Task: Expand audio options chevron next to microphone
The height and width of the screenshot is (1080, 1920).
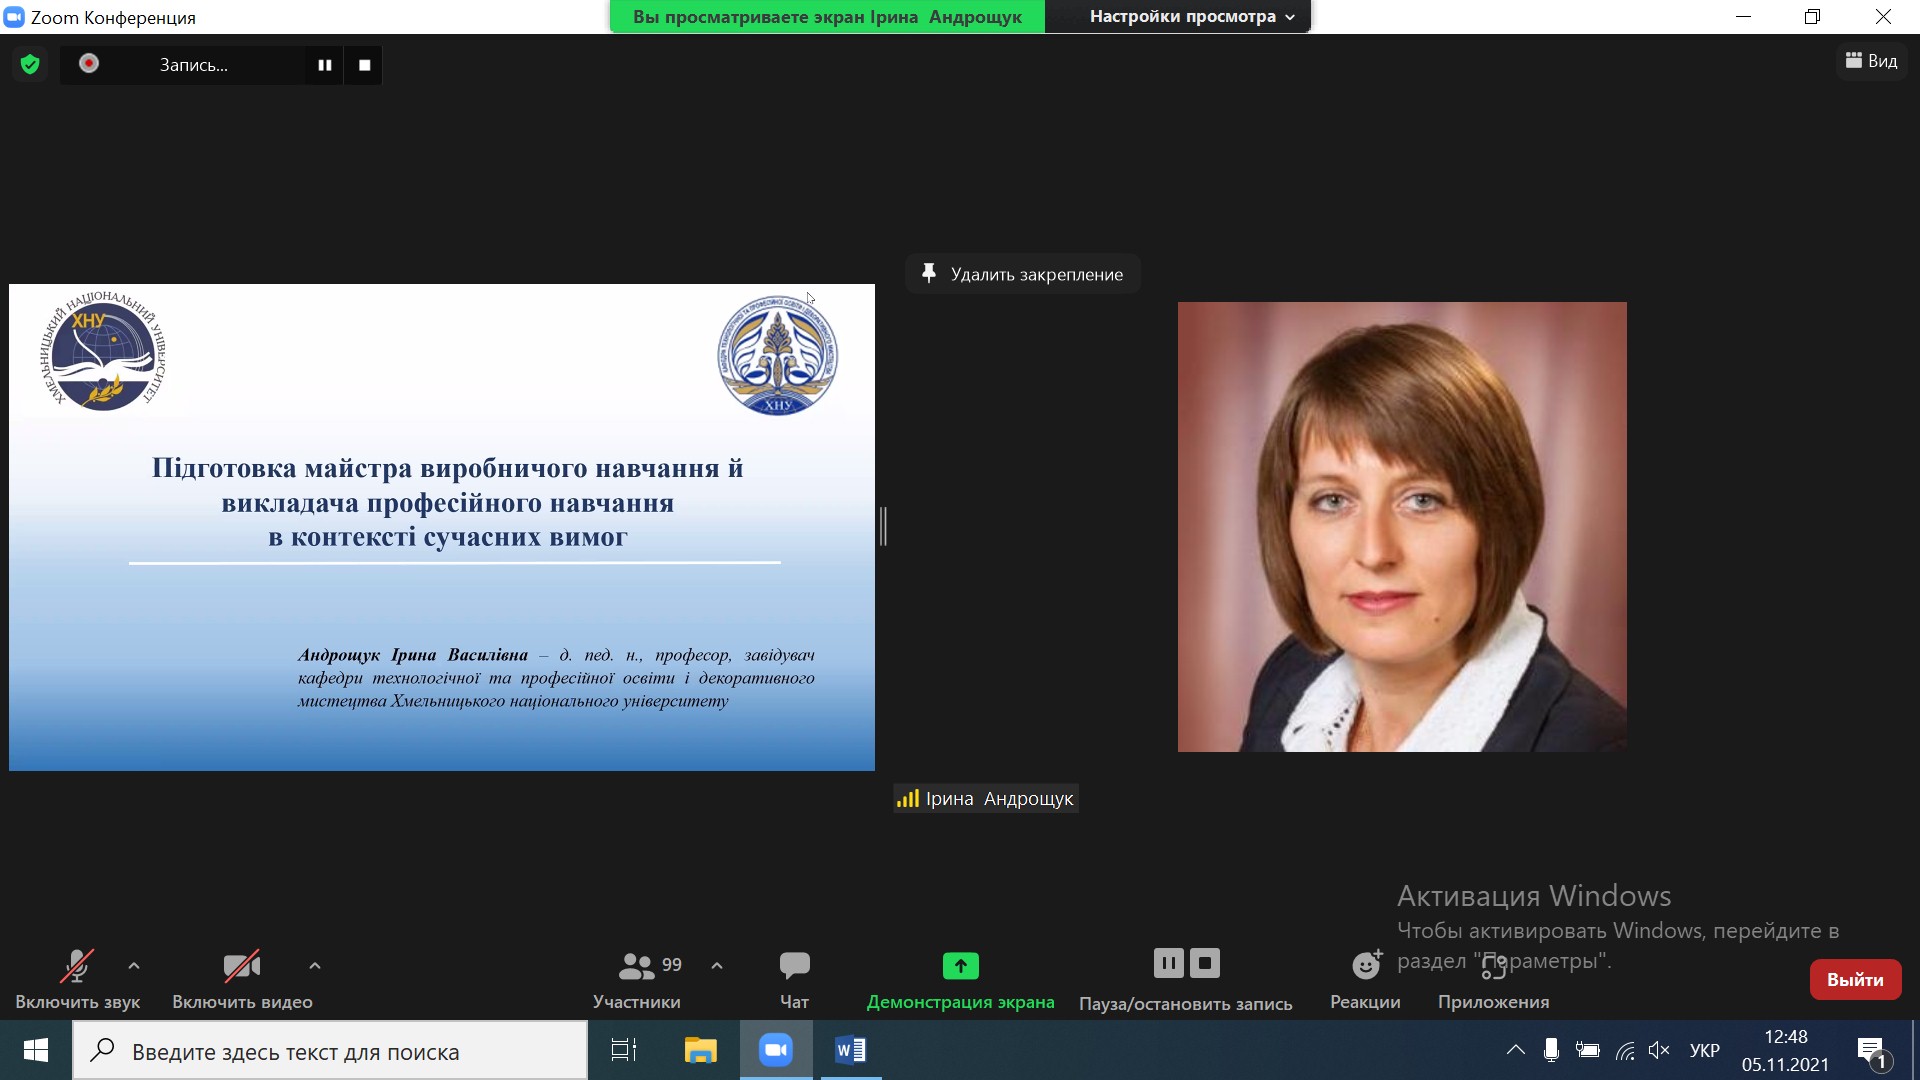Action: (134, 966)
